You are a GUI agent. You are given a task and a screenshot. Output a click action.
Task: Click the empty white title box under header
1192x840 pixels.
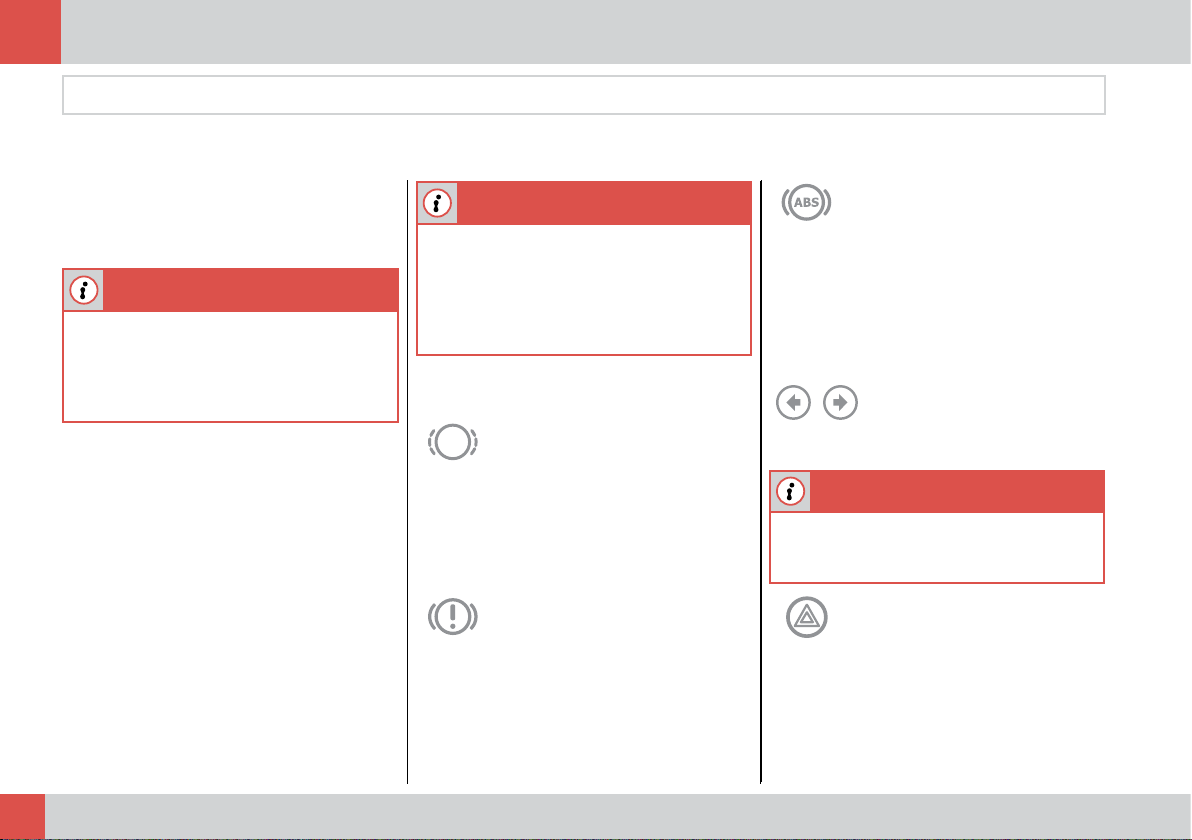click(x=584, y=95)
